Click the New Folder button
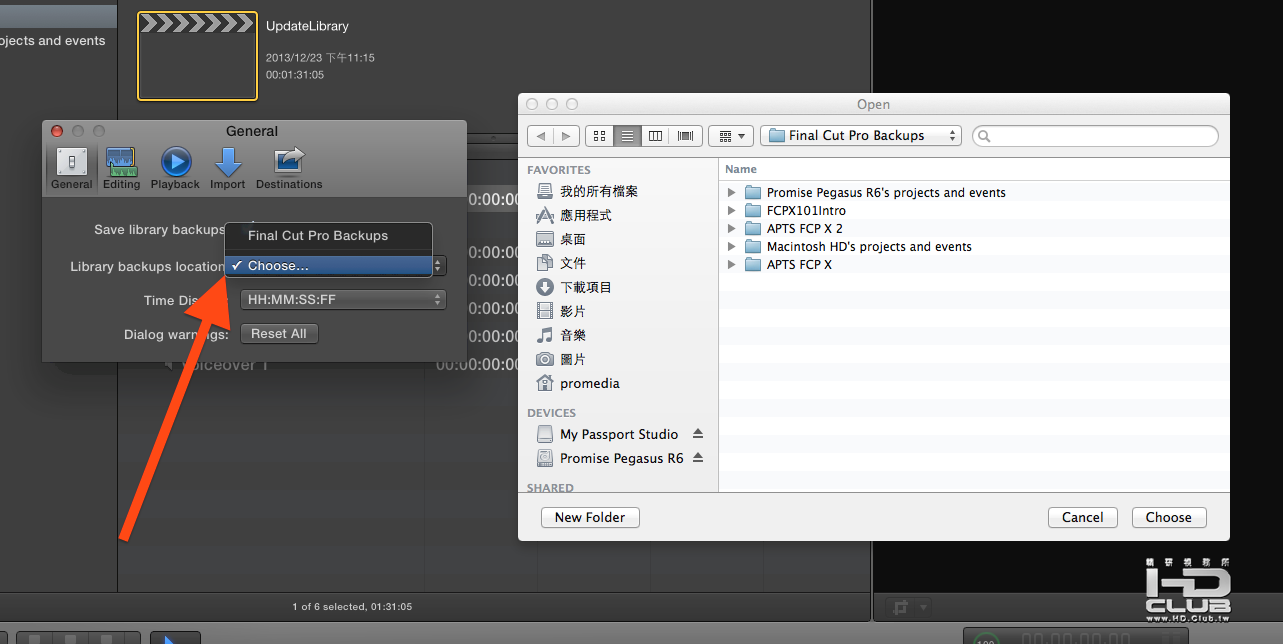Image resolution: width=1283 pixels, height=644 pixels. click(590, 517)
